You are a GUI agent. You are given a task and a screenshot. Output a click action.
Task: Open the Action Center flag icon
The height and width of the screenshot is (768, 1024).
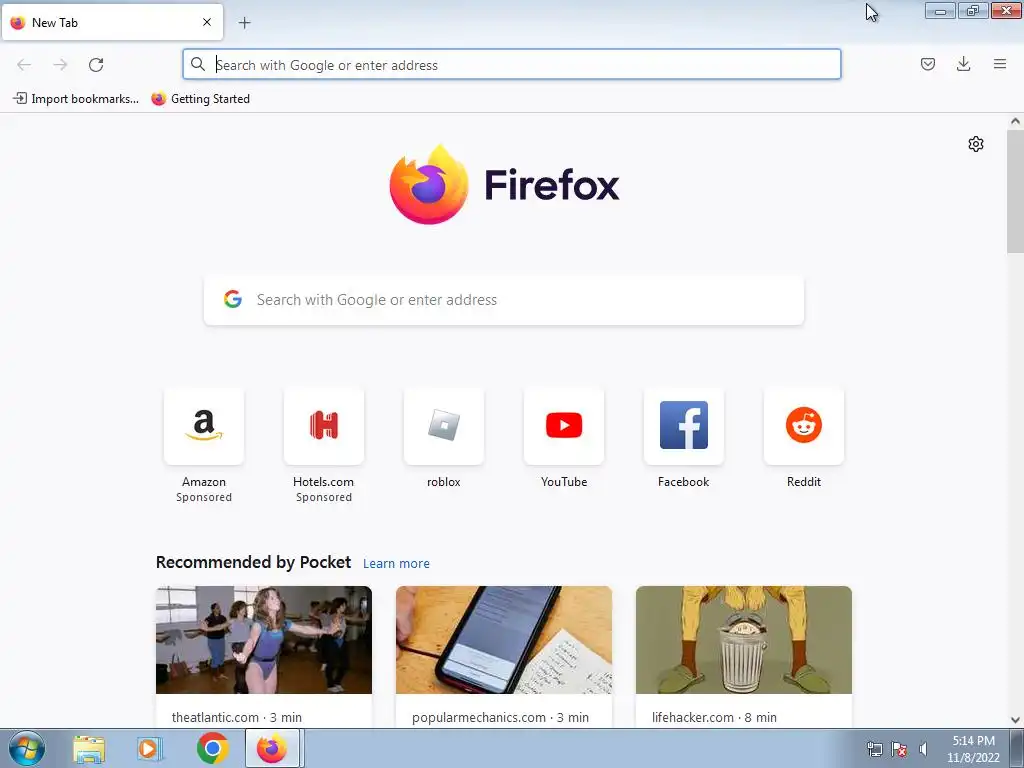tap(899, 749)
